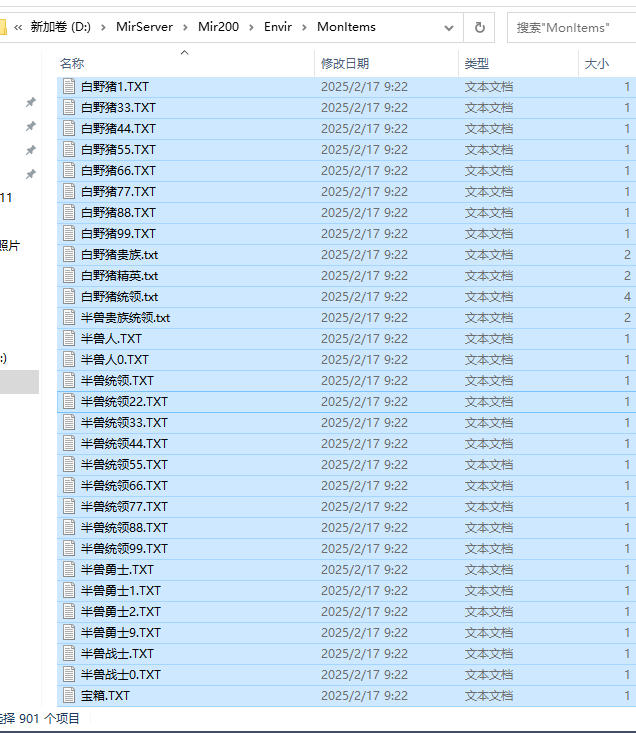
Task: Click the file icon of 半兽统领33.TXT
Action: pos(69,423)
